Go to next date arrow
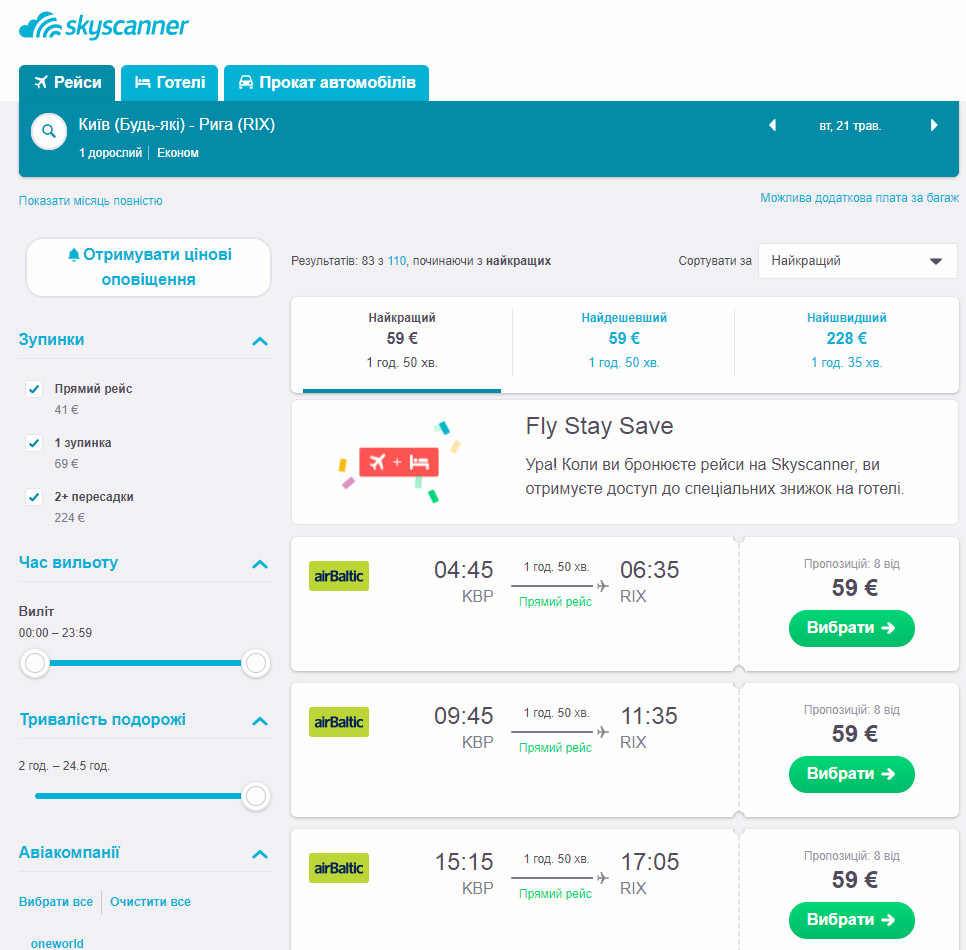The width and height of the screenshot is (966, 950). (x=933, y=125)
